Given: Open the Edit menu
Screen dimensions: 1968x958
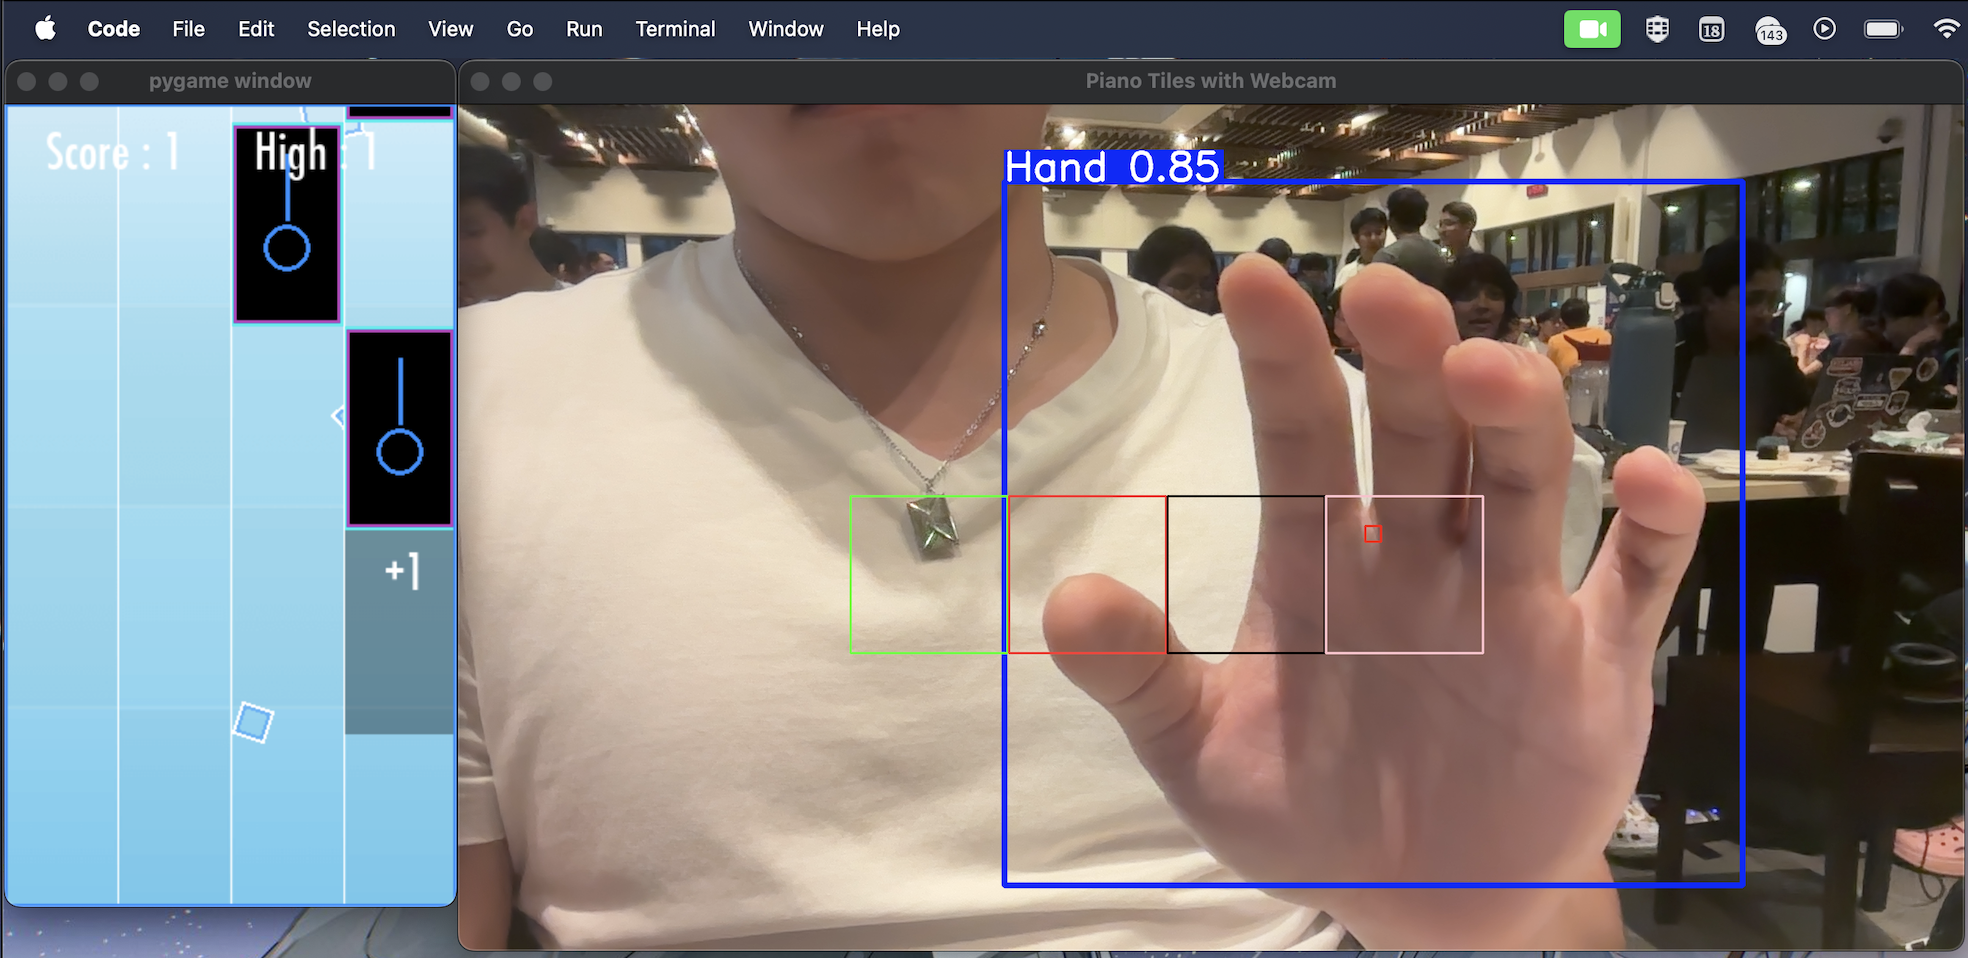Looking at the screenshot, I should [x=256, y=29].
